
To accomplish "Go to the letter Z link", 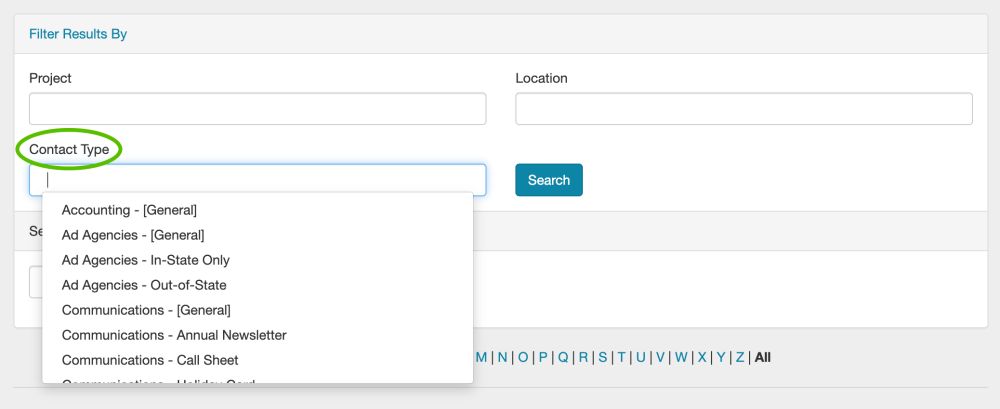I will click(x=740, y=357).
